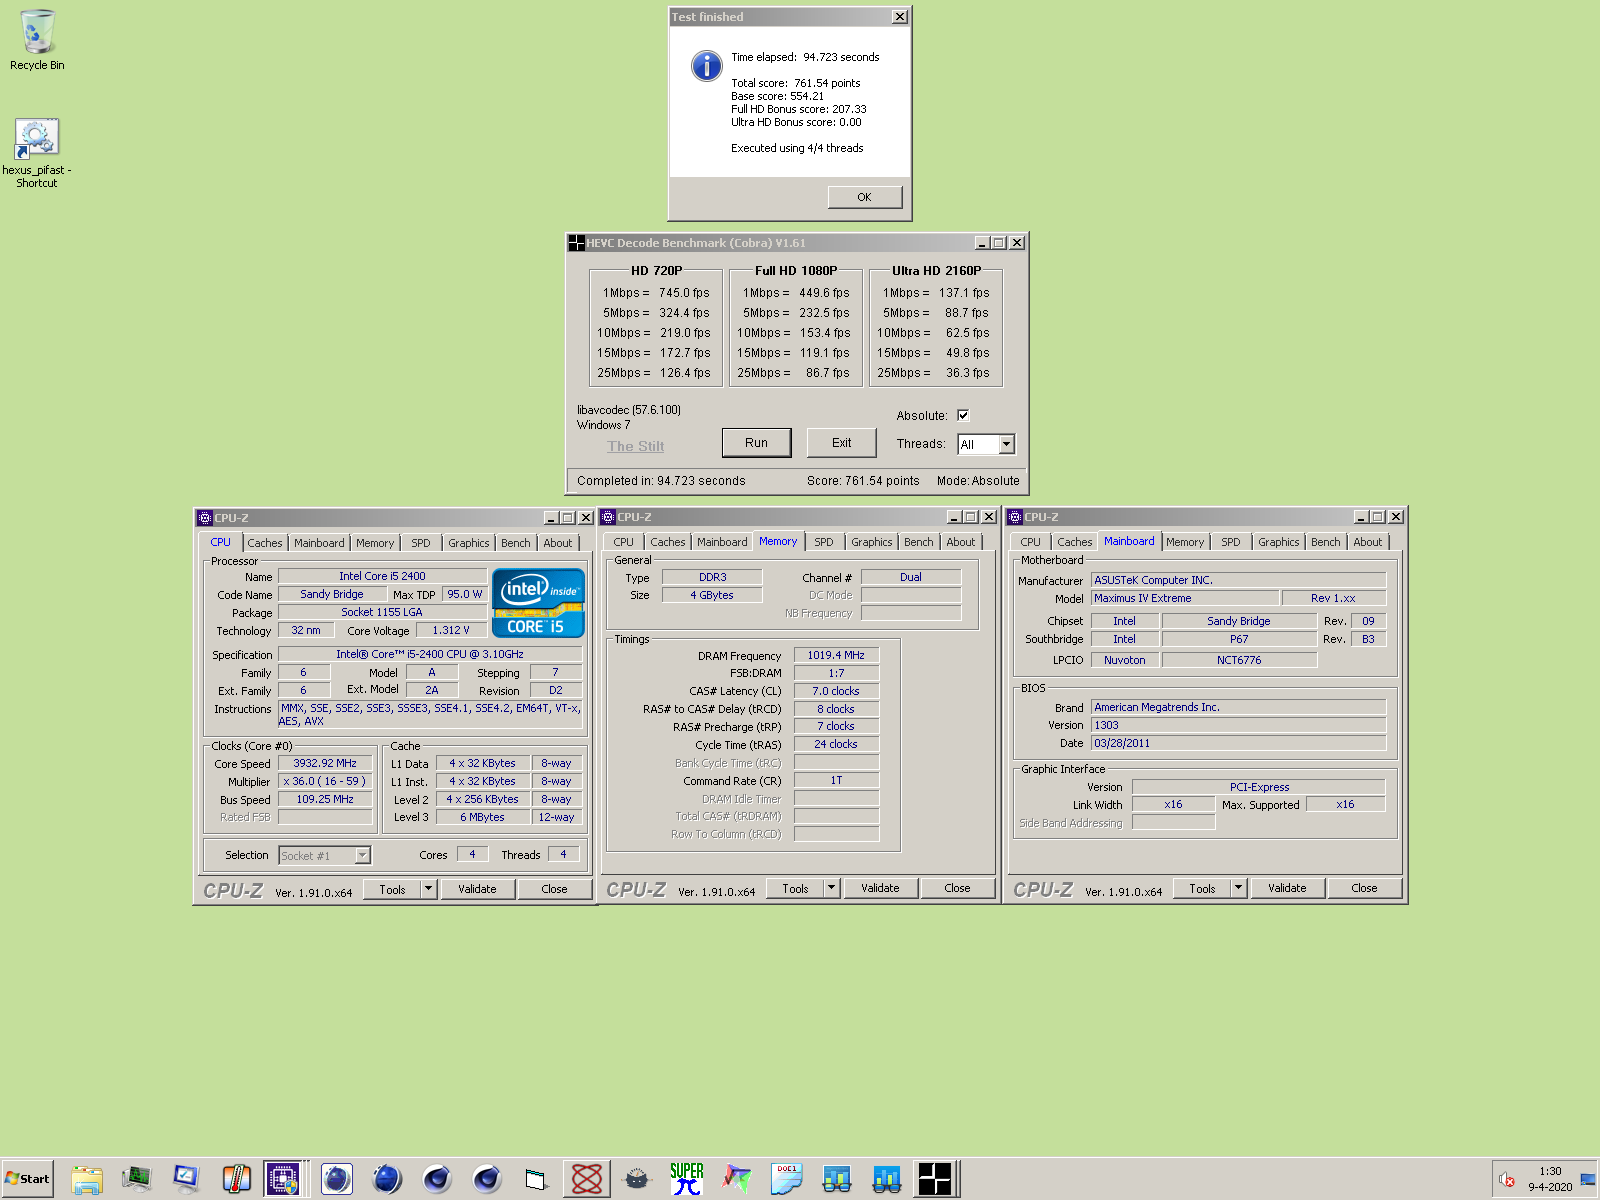Click the monitor with checkmark taskbar icon

(x=187, y=1179)
